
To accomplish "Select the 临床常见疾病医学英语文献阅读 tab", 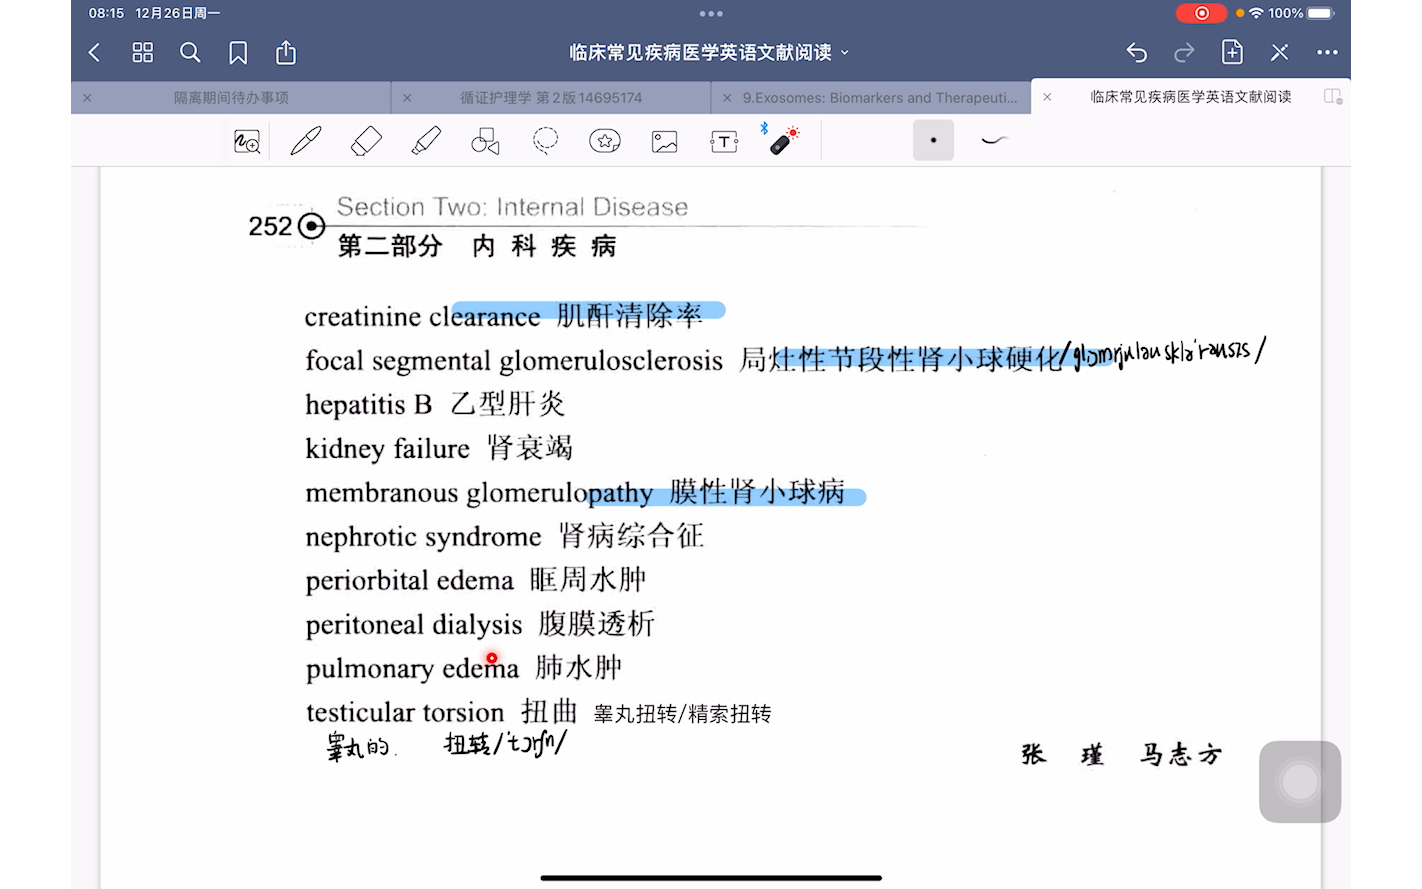I will point(1190,97).
